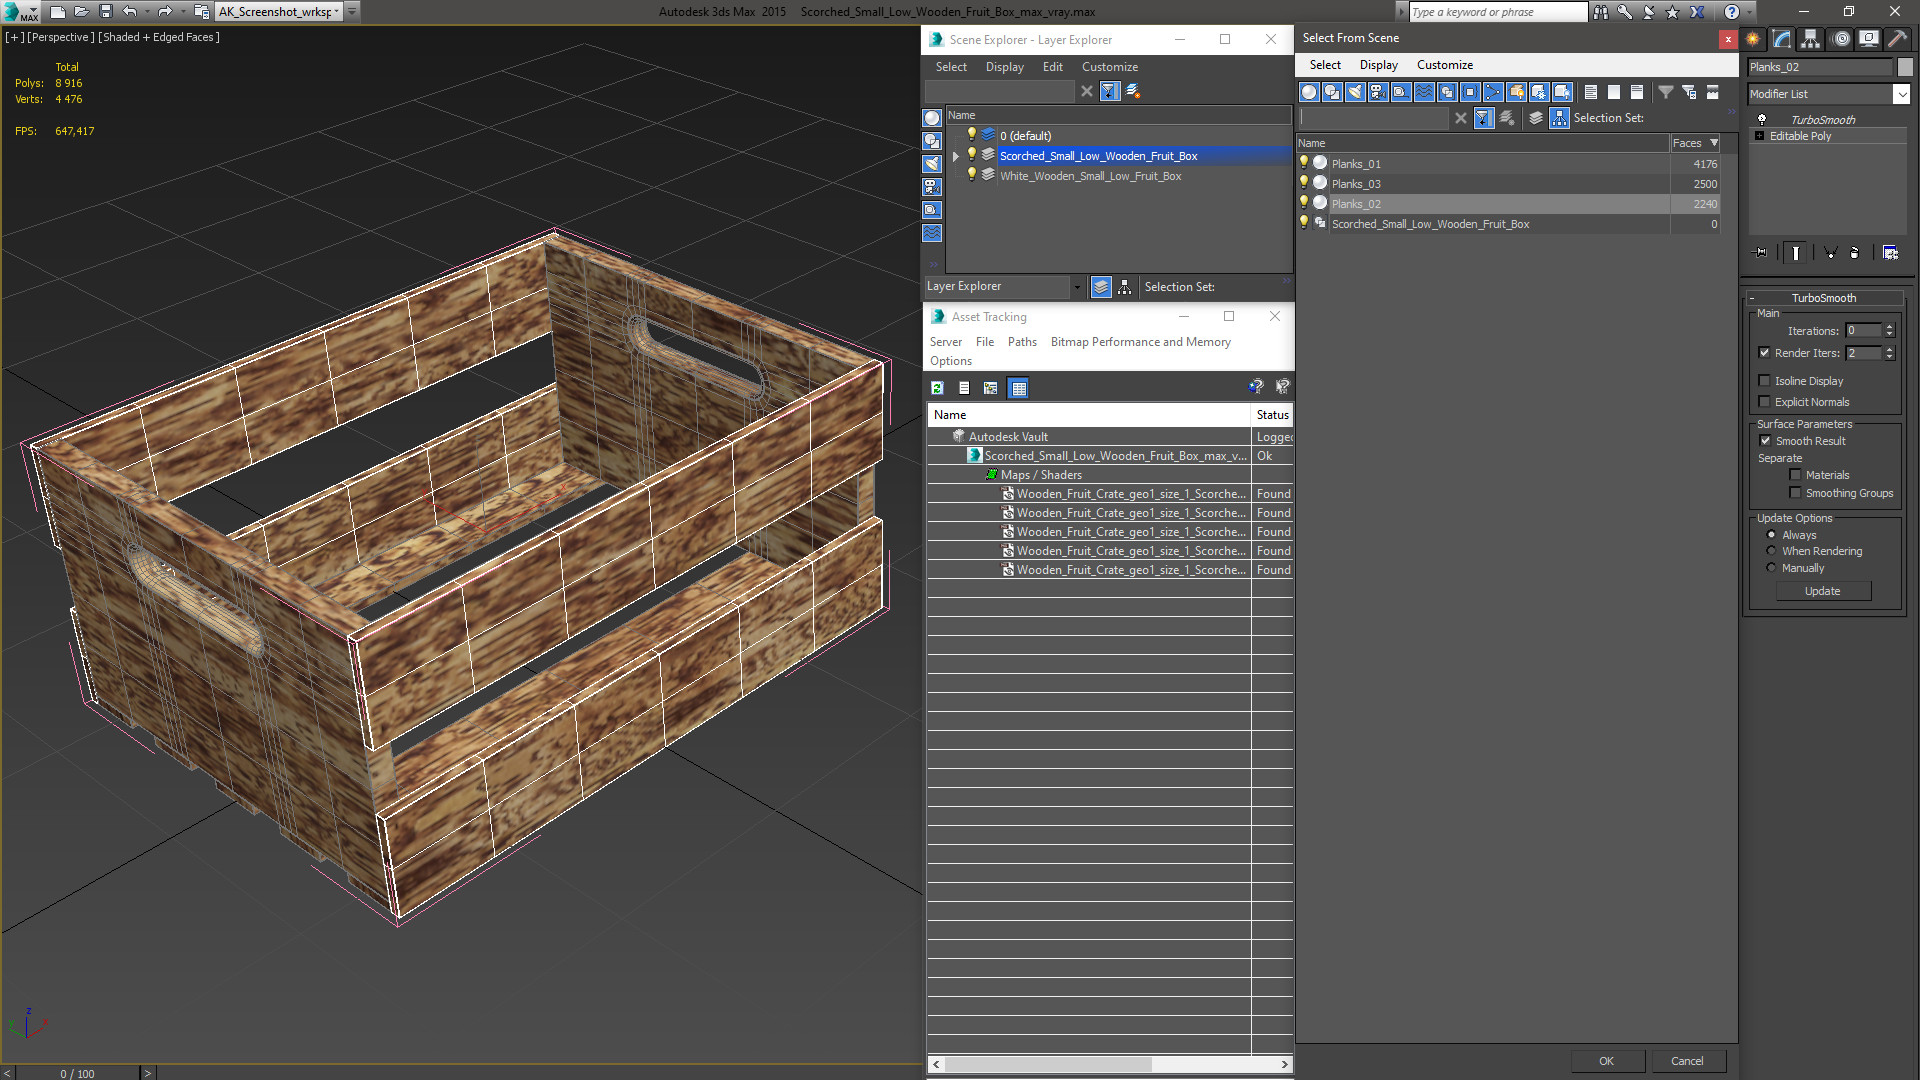Open Edit menu in Scene Explorer
The width and height of the screenshot is (1920, 1080).
pyautogui.click(x=1052, y=67)
